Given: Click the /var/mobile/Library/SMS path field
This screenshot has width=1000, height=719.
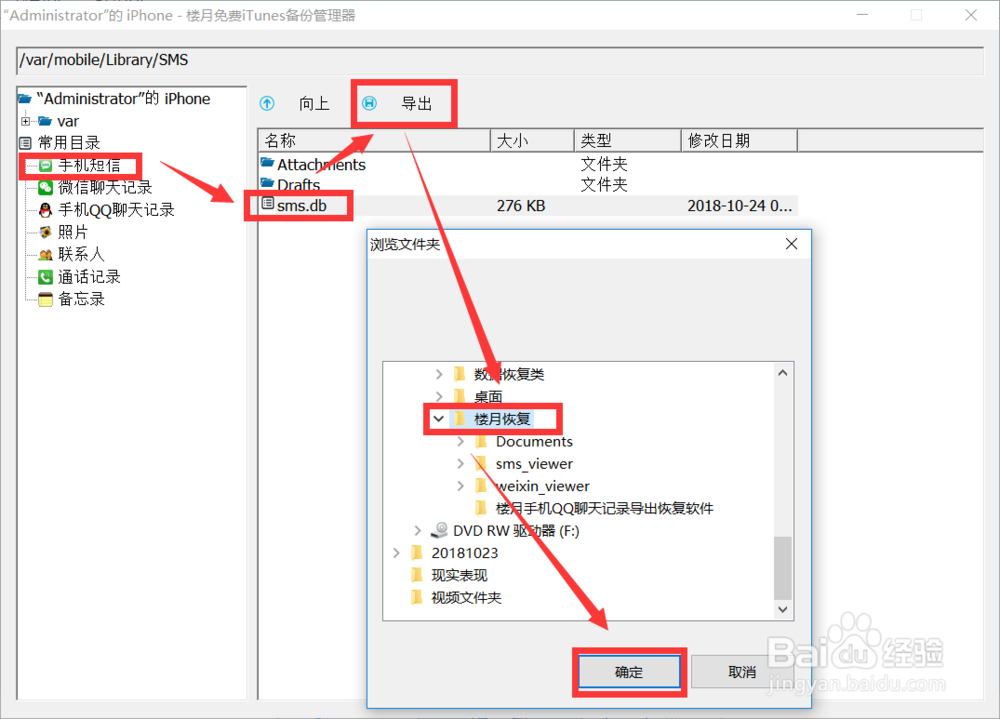Looking at the screenshot, I should [x=499, y=60].
